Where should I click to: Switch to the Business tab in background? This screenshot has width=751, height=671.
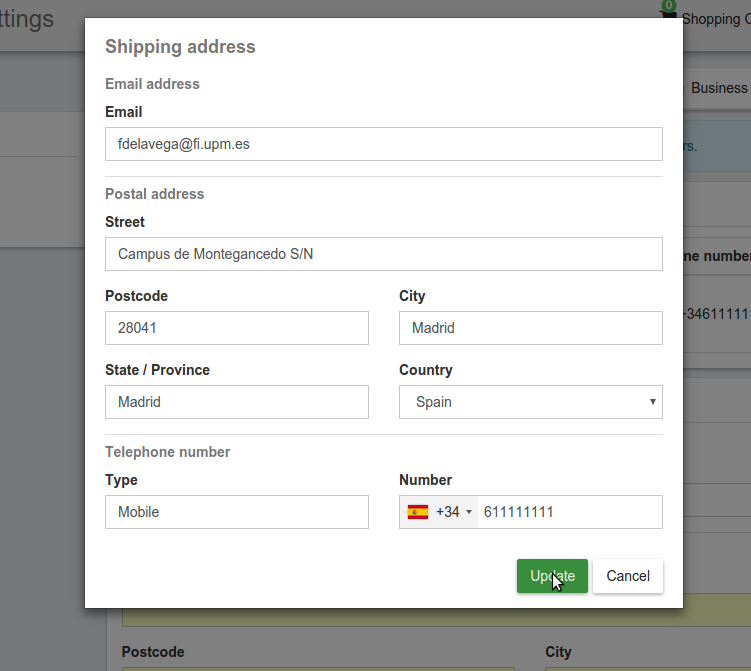tap(718, 88)
